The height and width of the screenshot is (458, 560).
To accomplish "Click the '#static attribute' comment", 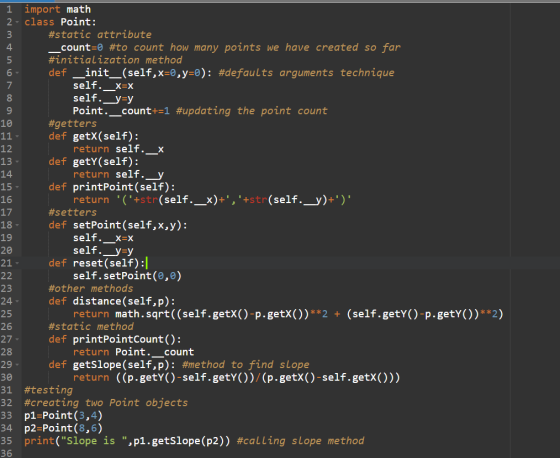I will (x=100, y=35).
